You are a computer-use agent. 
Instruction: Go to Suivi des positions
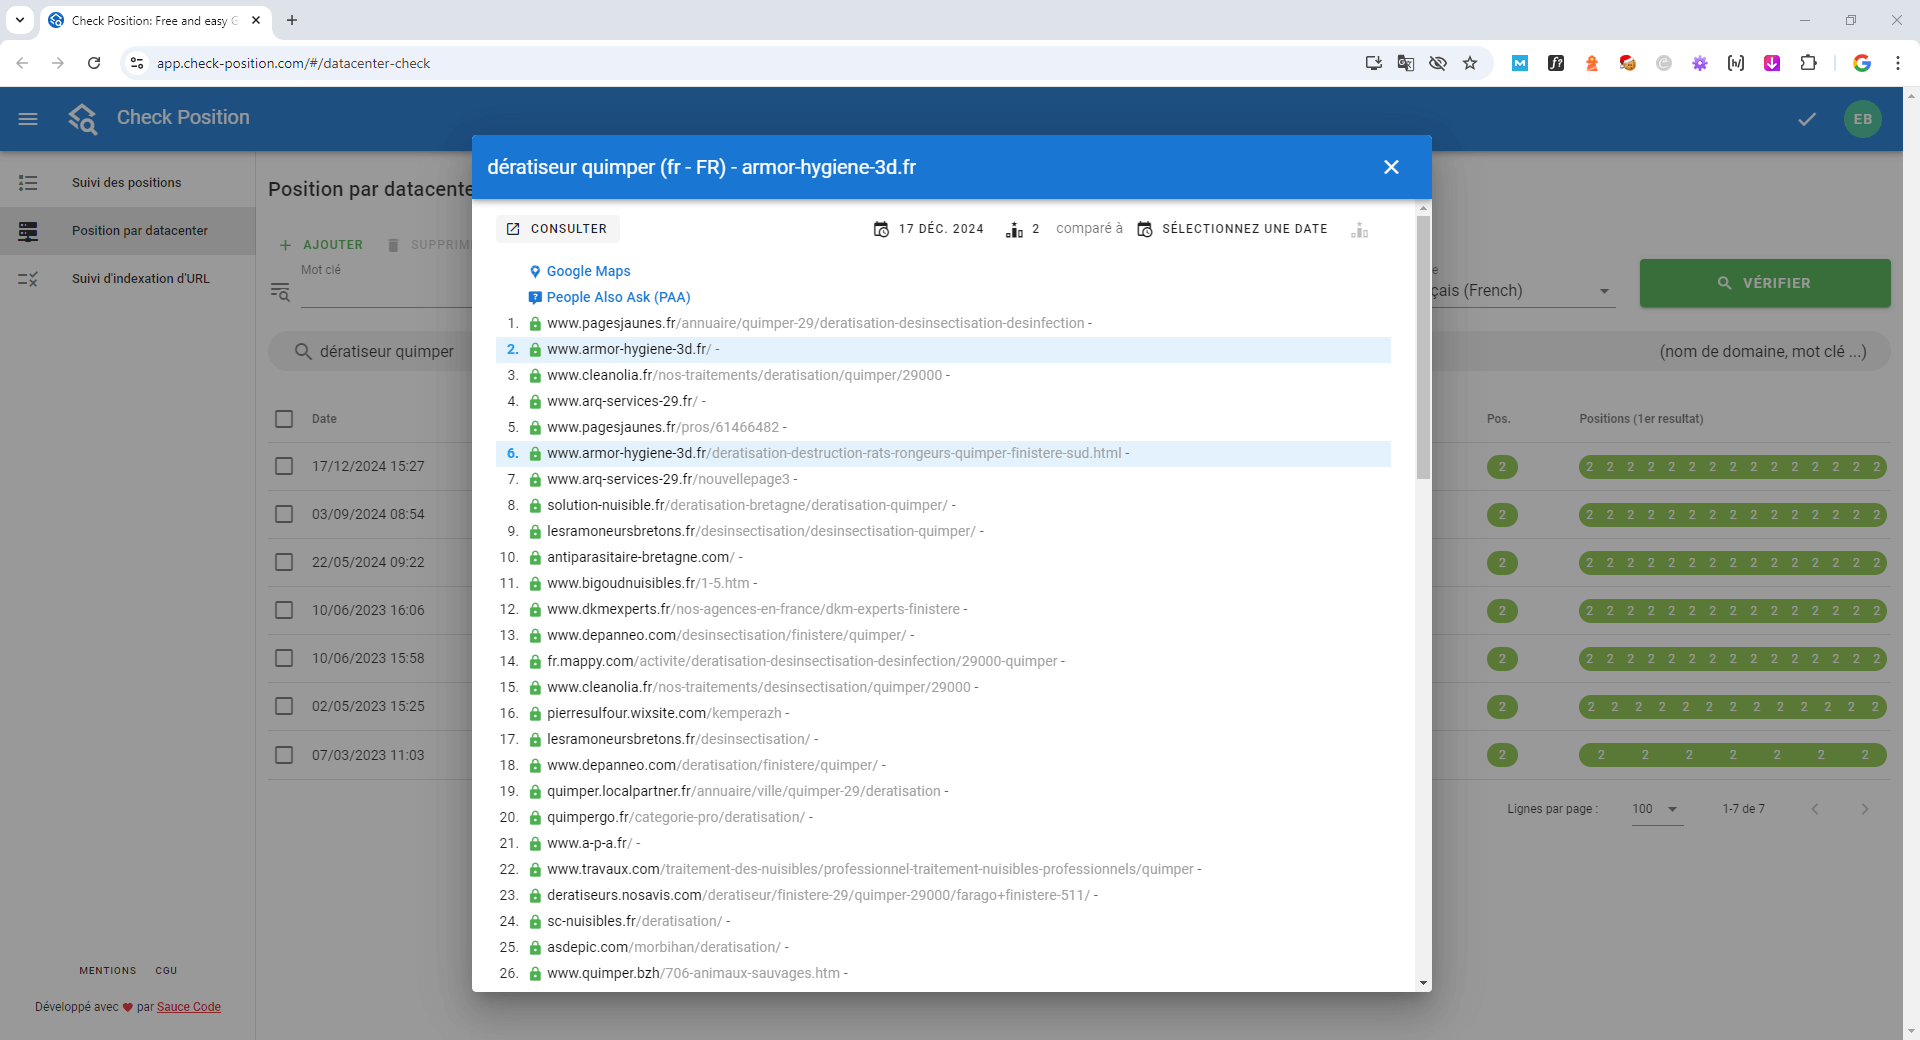(127, 183)
